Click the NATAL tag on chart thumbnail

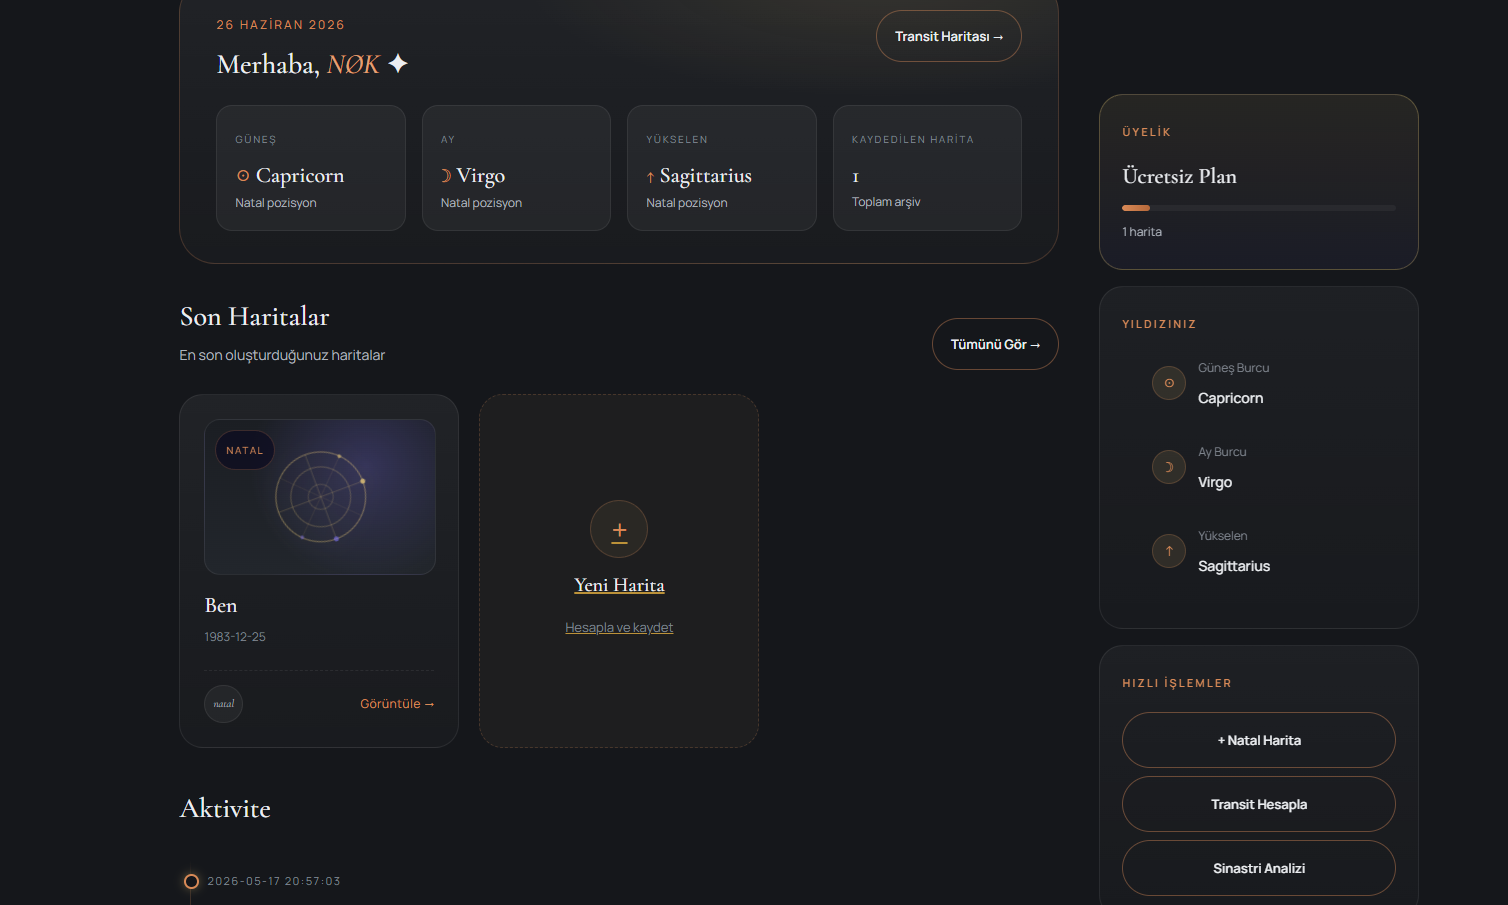coord(244,451)
